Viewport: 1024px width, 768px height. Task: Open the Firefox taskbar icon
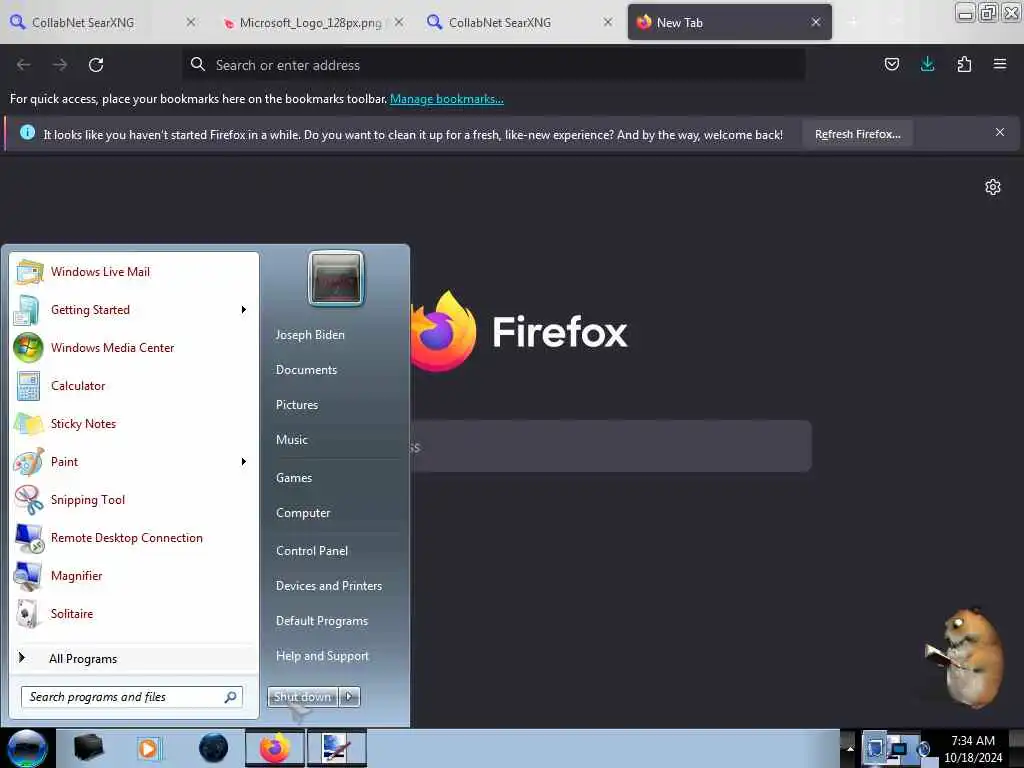(x=274, y=748)
